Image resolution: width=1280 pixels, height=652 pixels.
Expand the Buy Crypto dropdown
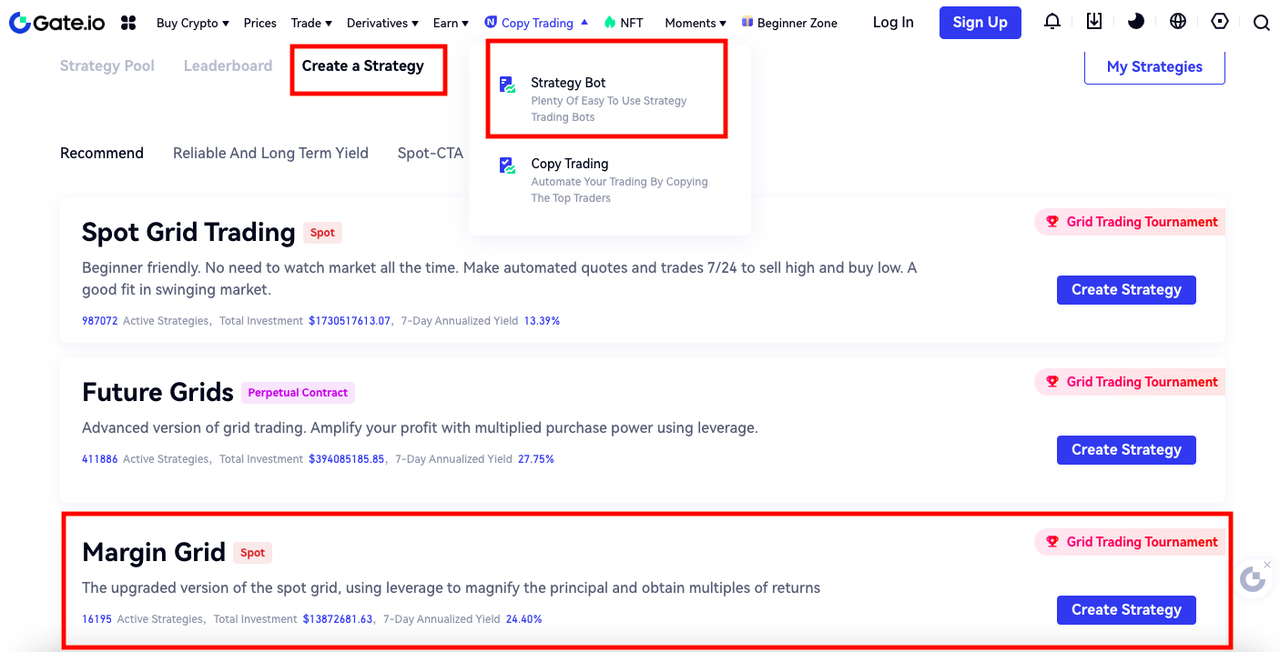coord(192,23)
